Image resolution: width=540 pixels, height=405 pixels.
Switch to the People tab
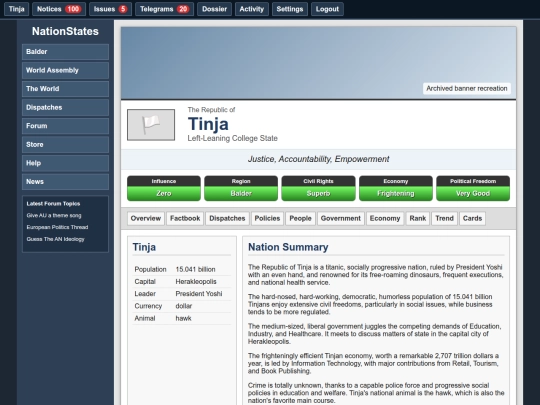point(300,218)
